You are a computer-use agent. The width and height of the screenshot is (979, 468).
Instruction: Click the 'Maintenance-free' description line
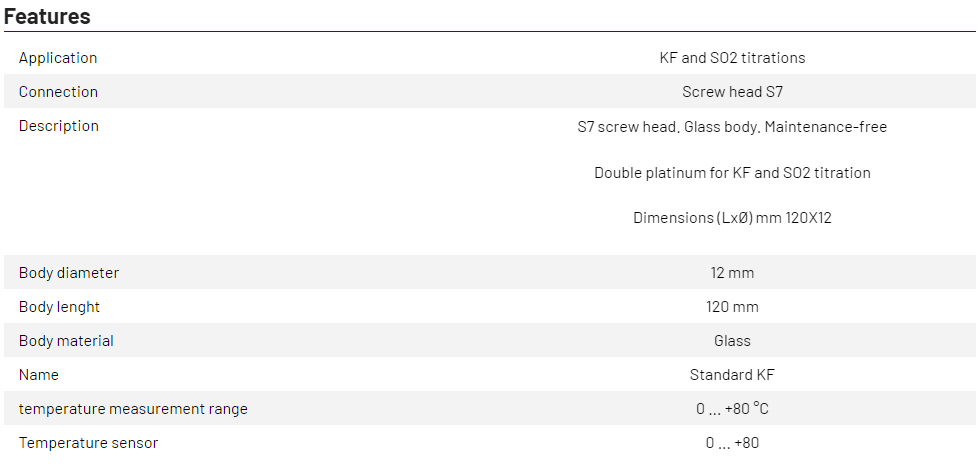[732, 127]
